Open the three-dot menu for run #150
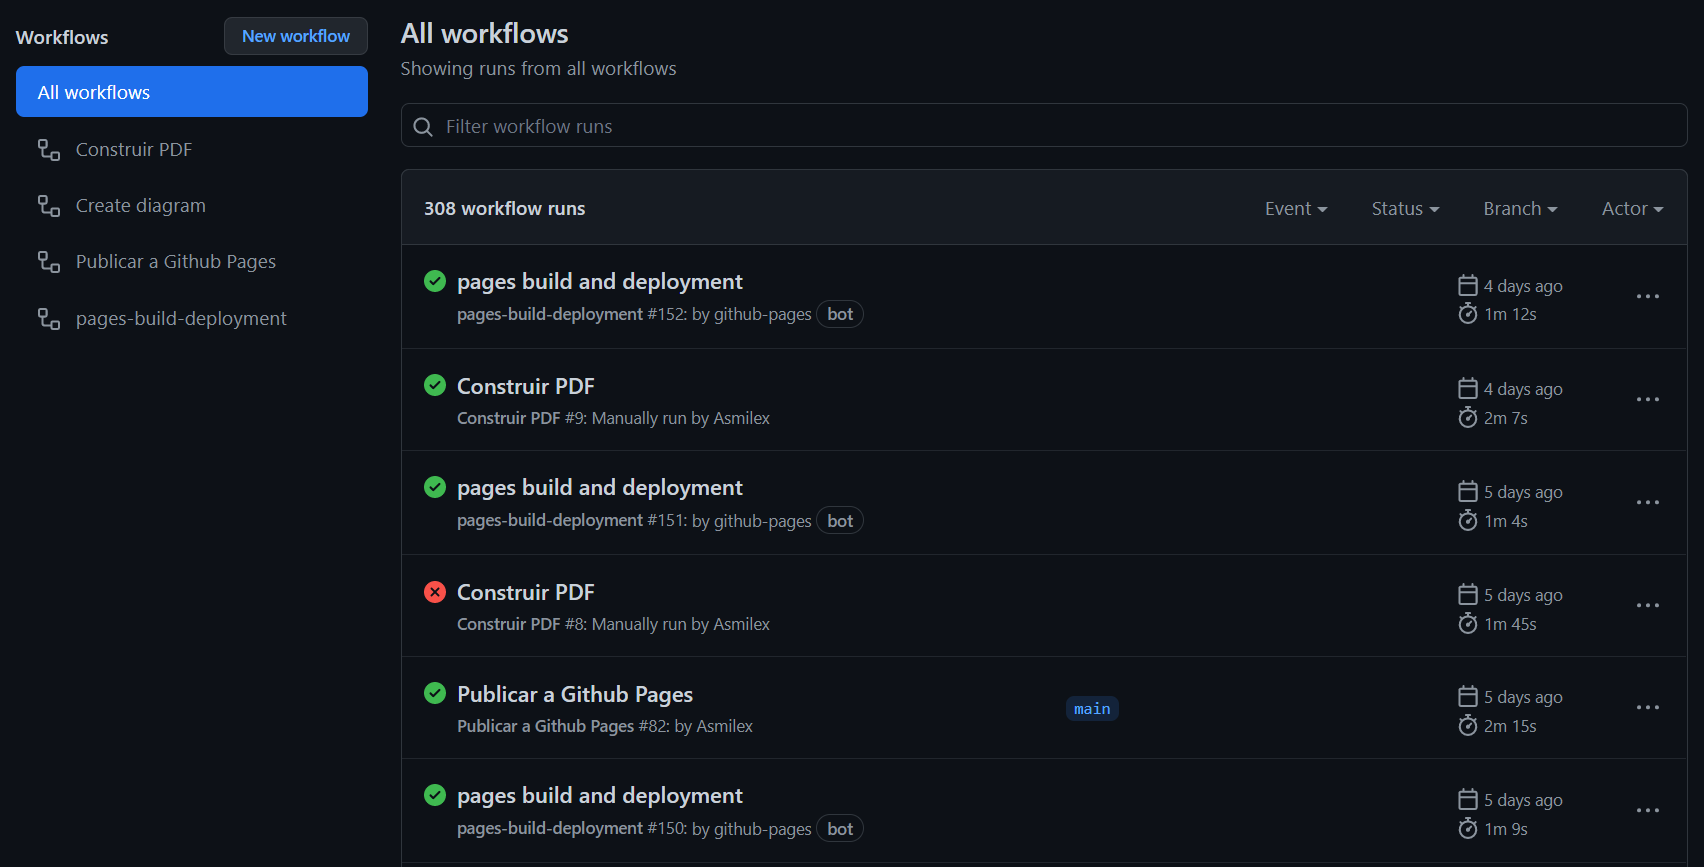Viewport: 1704px width, 867px height. [1648, 810]
